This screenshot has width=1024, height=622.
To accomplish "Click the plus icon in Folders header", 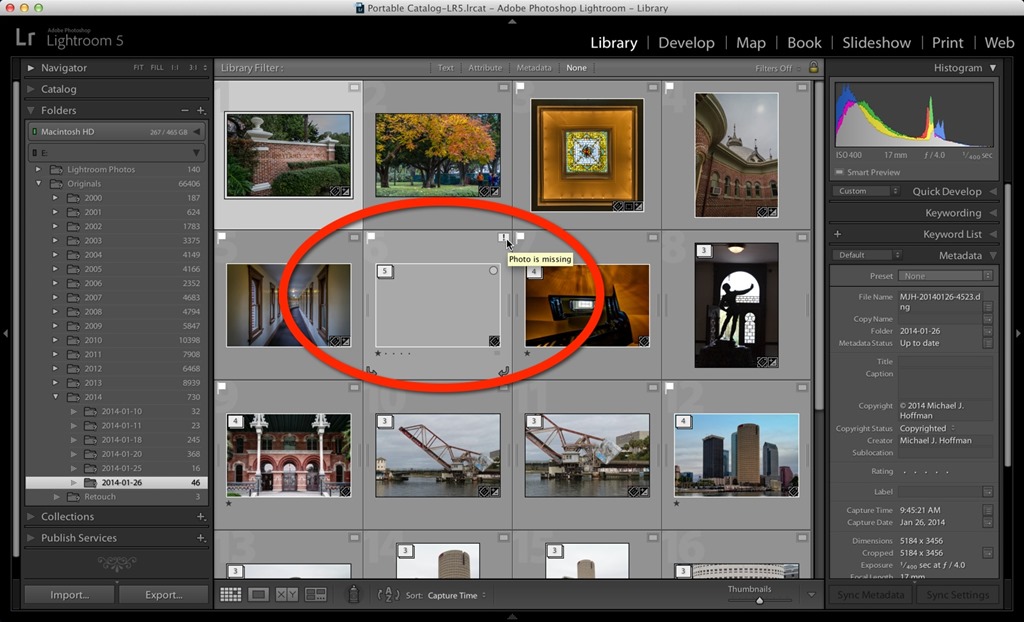I will coord(201,110).
